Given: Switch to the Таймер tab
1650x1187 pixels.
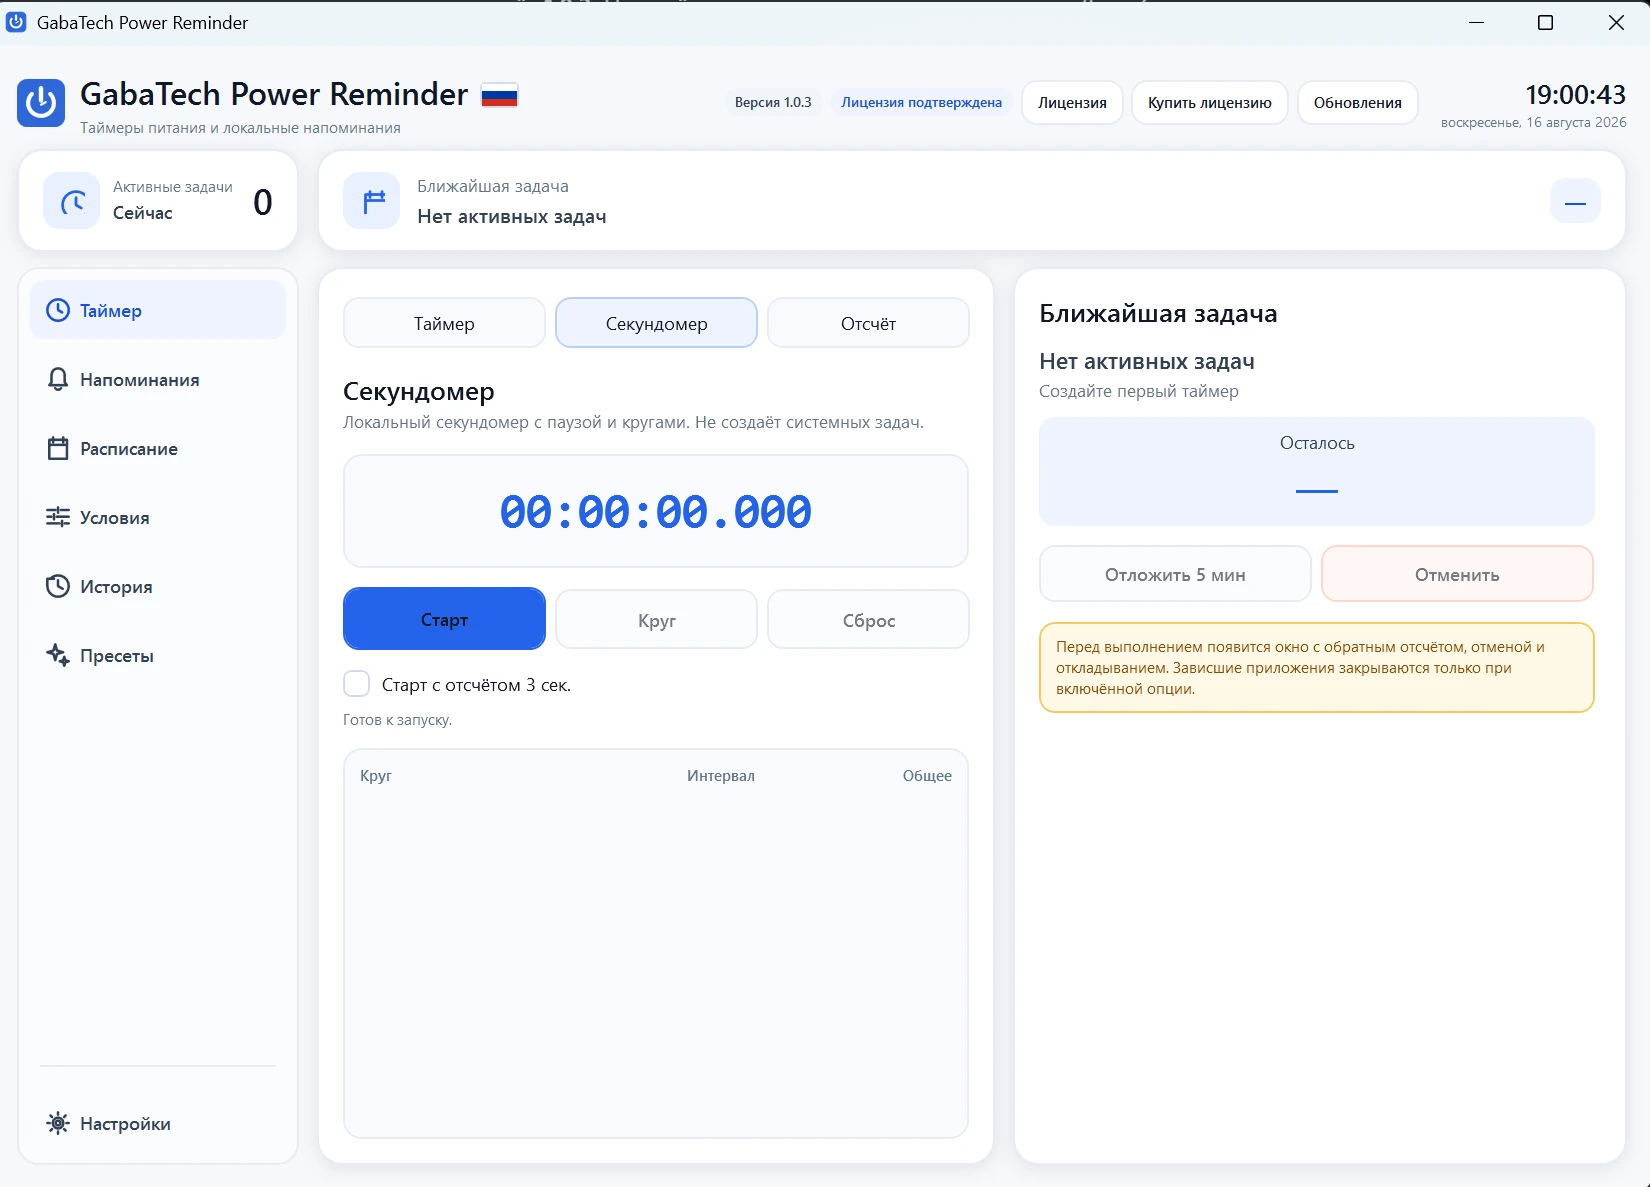Looking at the screenshot, I should click(444, 323).
